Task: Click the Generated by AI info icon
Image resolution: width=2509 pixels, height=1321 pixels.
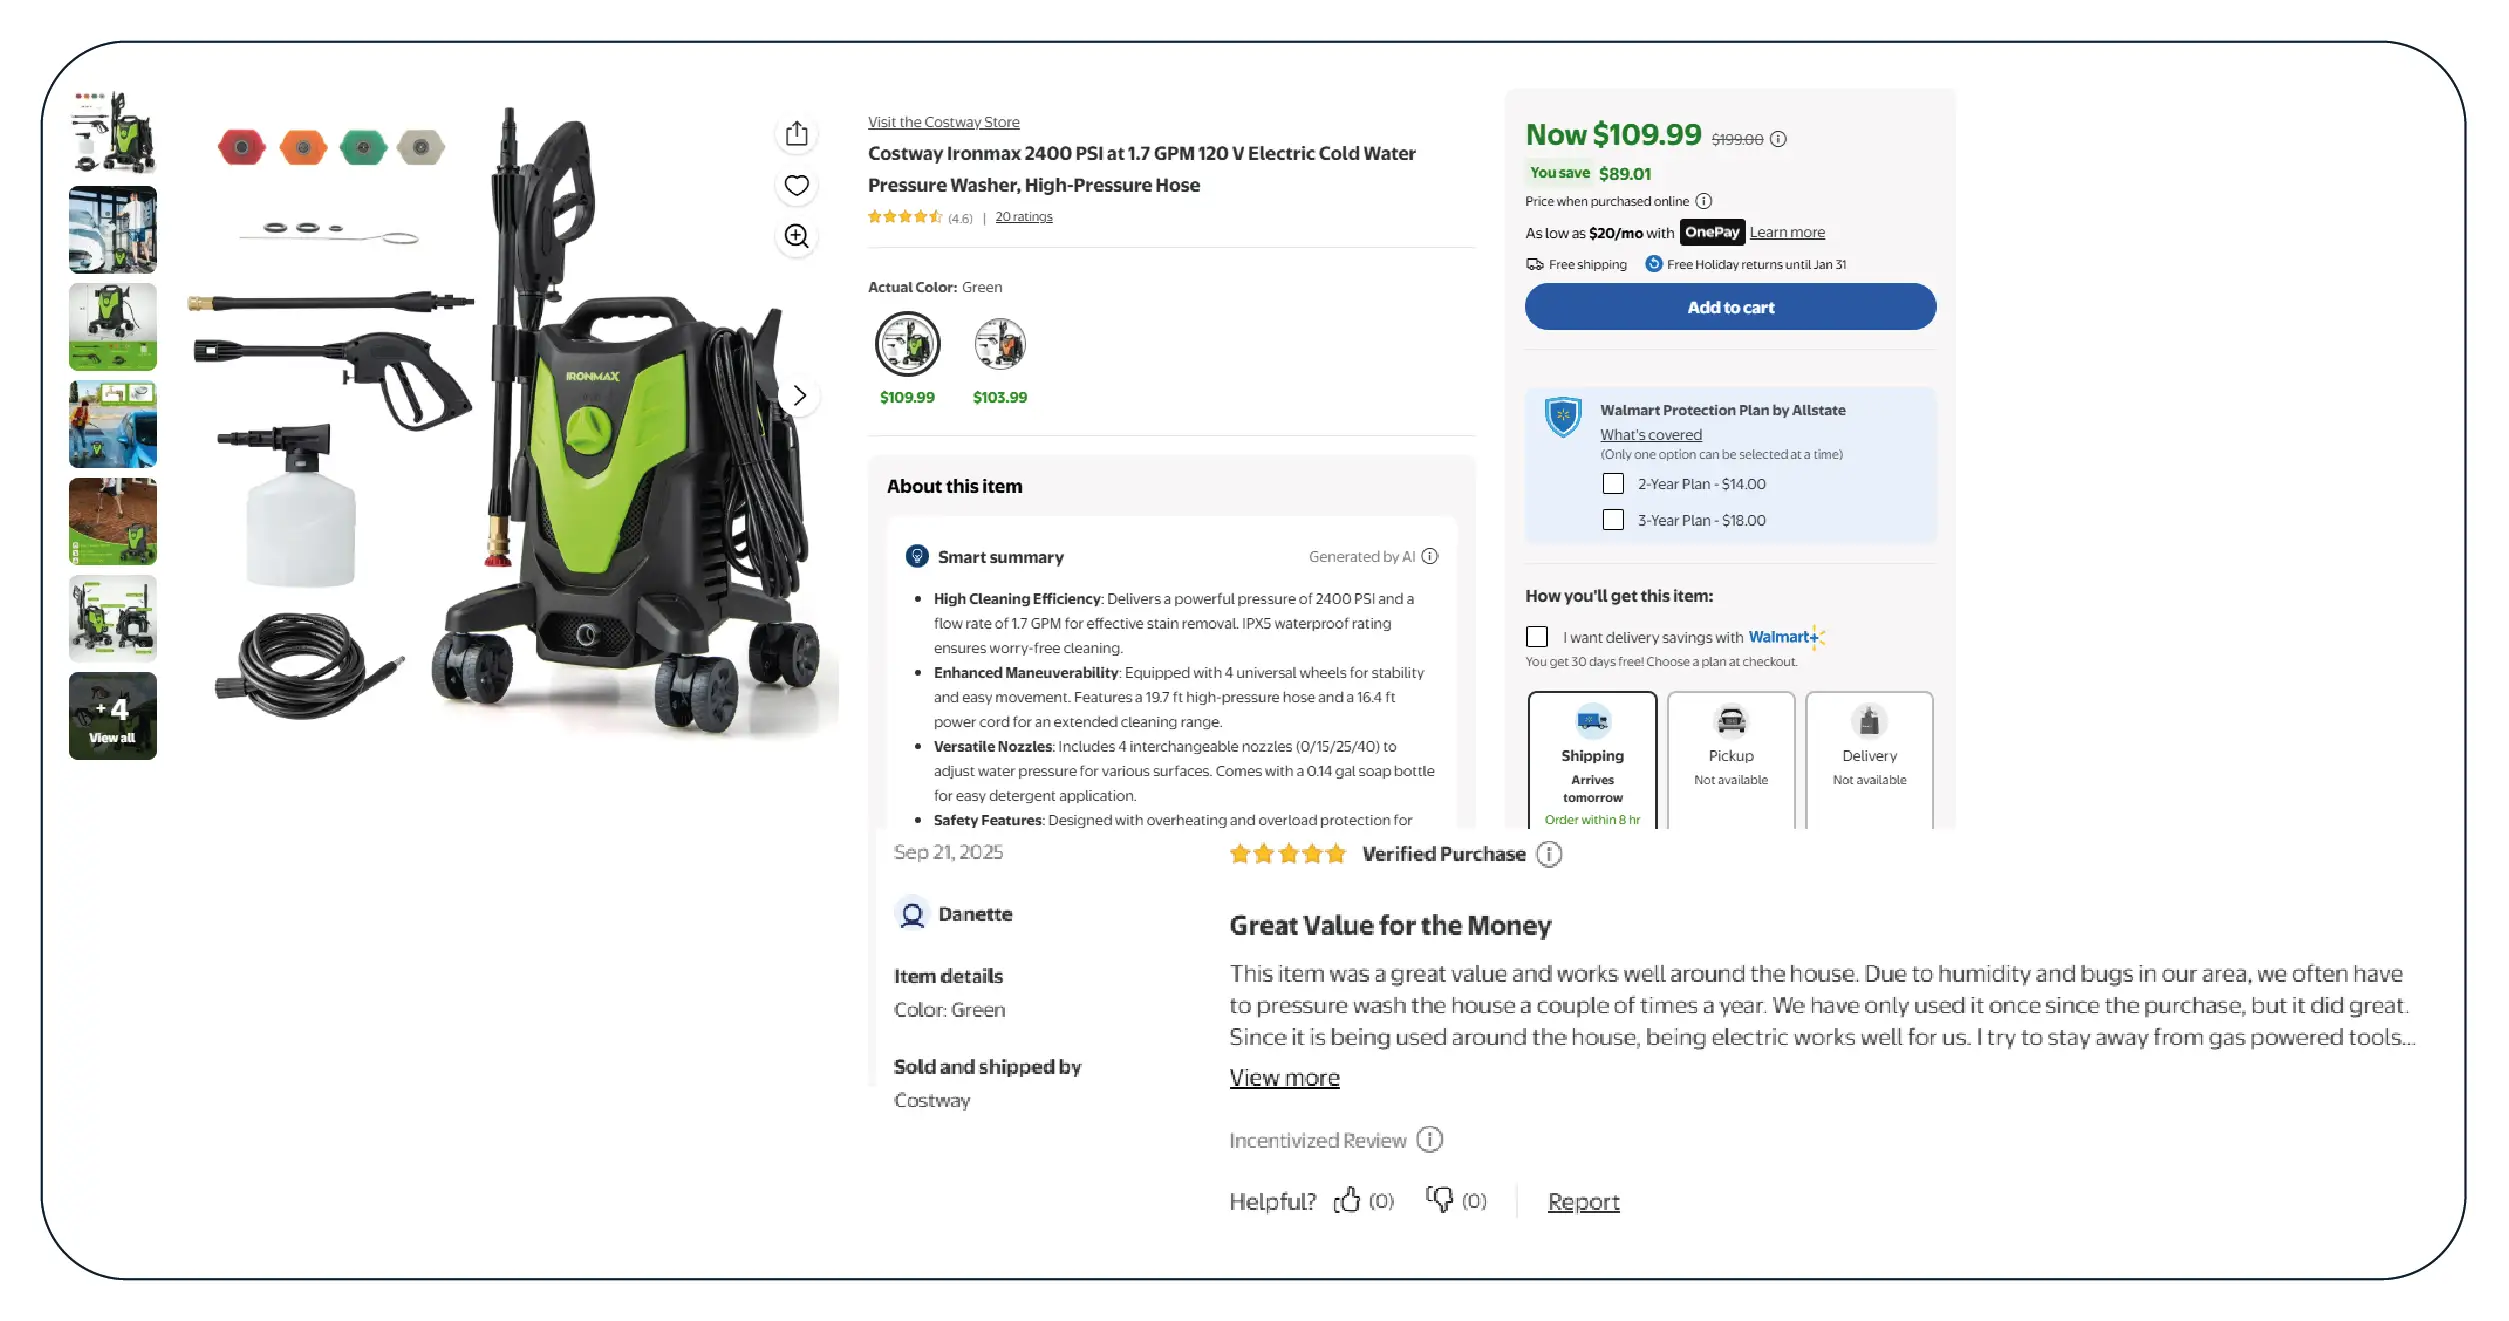Action: [1430, 556]
